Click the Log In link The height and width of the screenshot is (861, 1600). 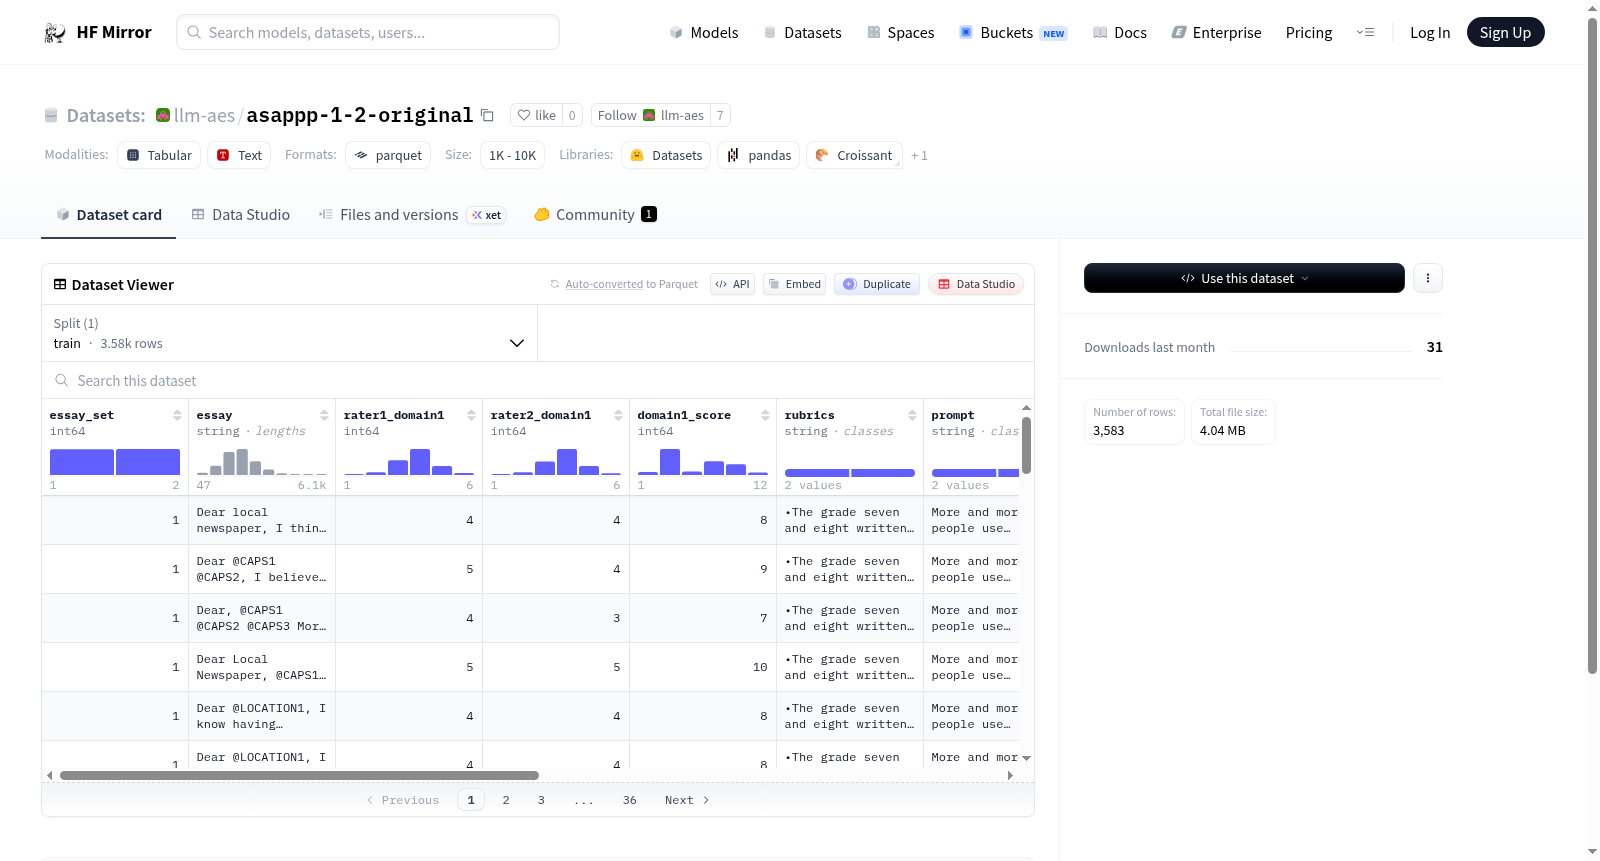pos(1430,33)
